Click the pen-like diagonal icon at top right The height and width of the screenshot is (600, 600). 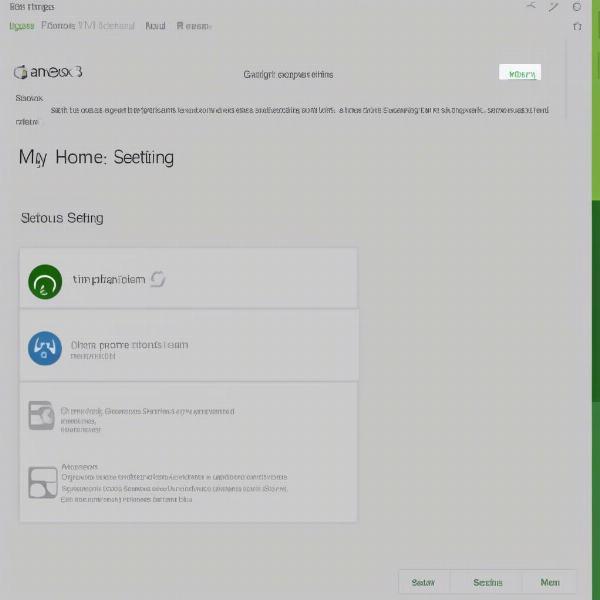(x=553, y=7)
